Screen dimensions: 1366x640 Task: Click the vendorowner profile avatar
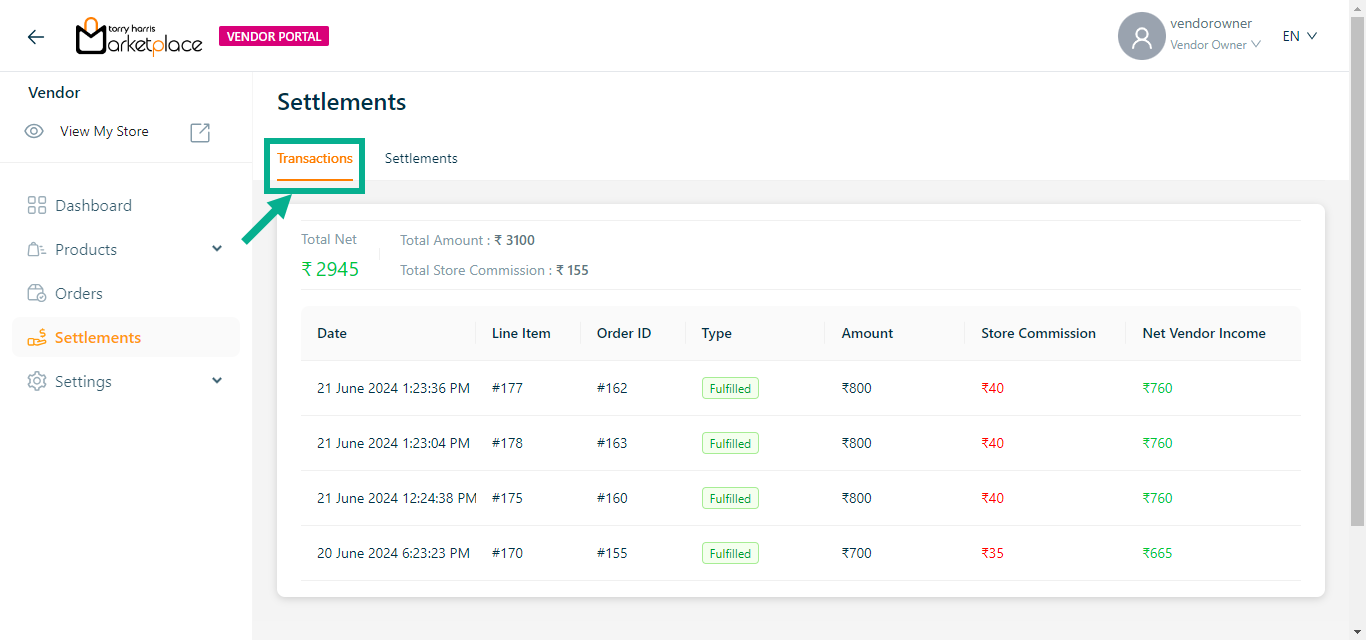pyautogui.click(x=1141, y=37)
